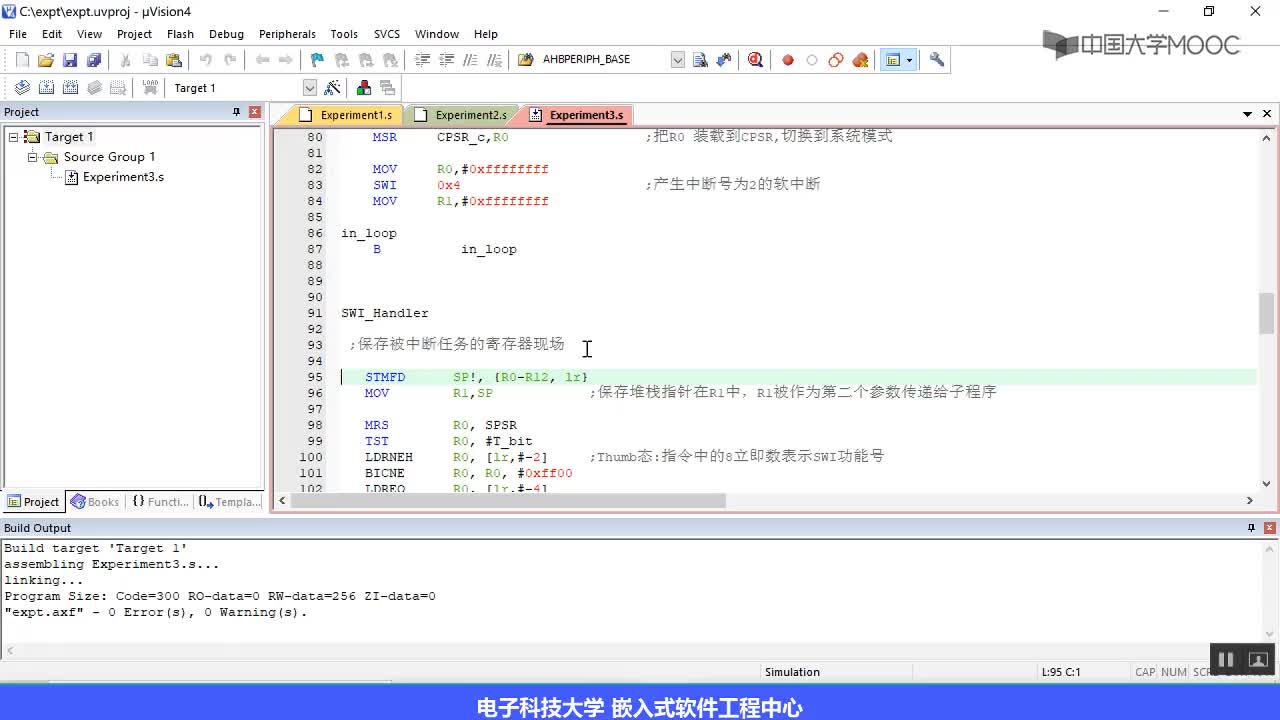
Task: Translate current file build icon
Action: 22,88
